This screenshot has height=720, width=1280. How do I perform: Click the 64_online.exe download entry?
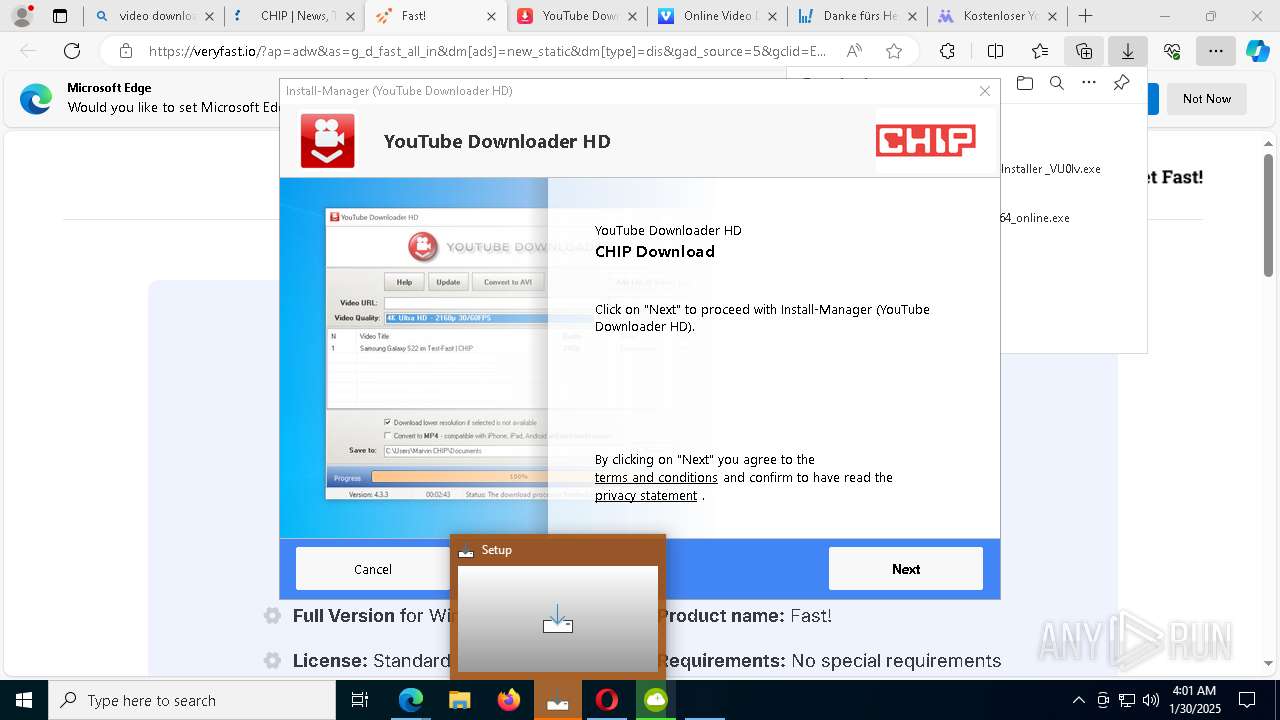pyautogui.click(x=1035, y=218)
